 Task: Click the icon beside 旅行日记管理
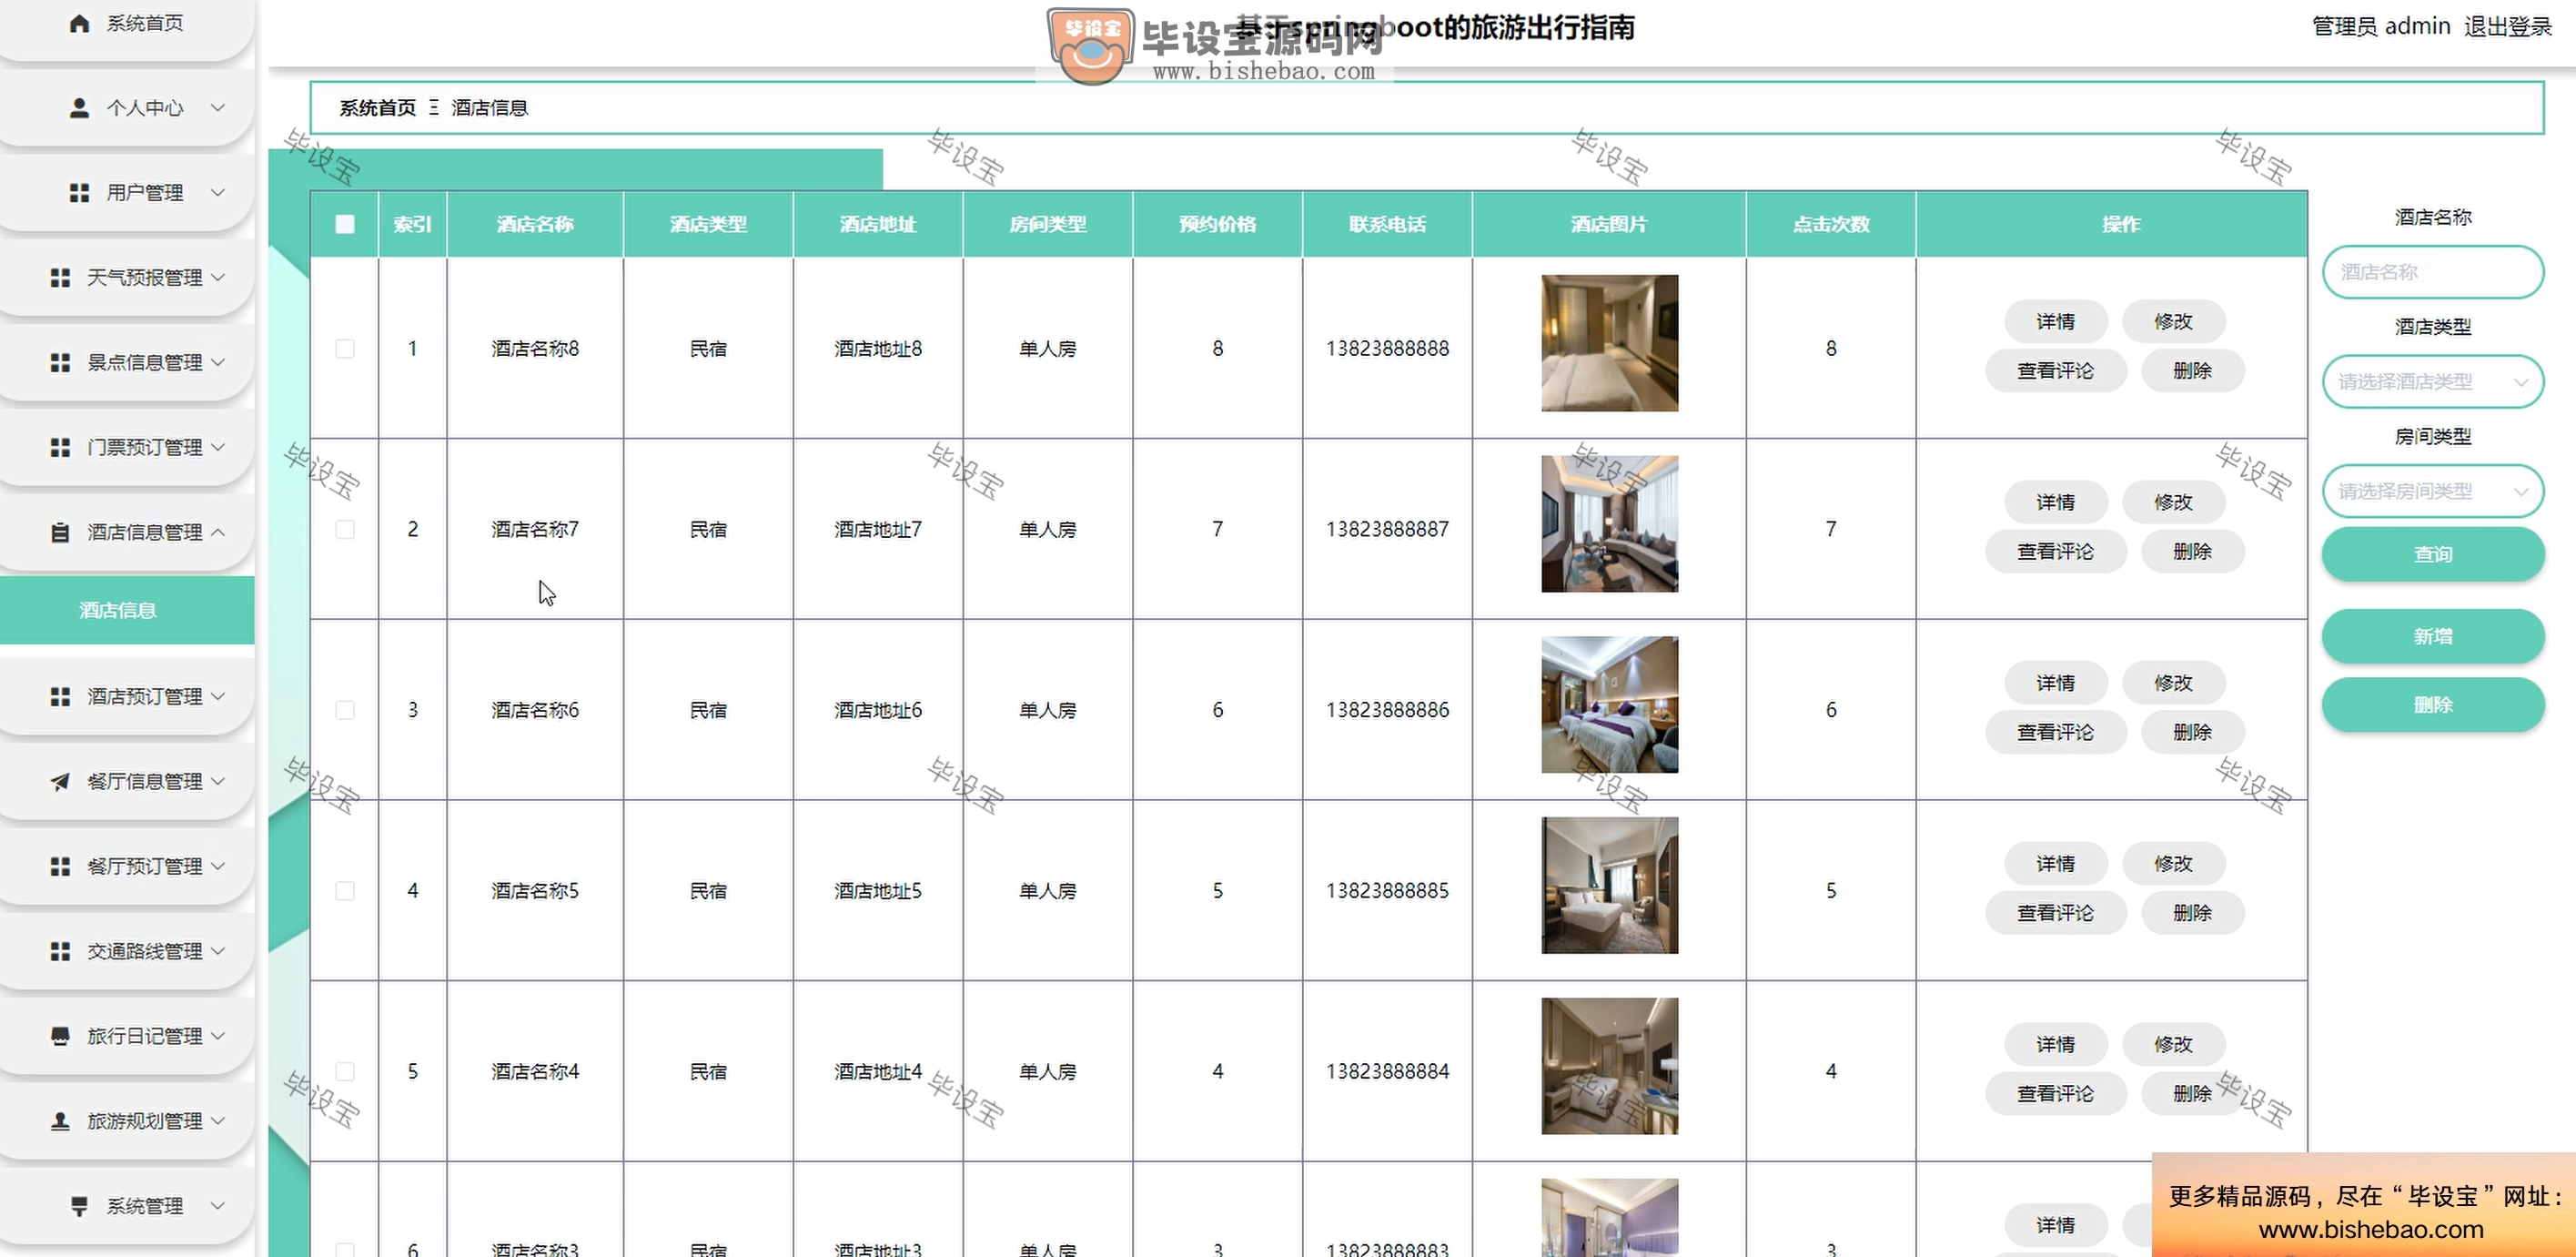pos(60,1036)
